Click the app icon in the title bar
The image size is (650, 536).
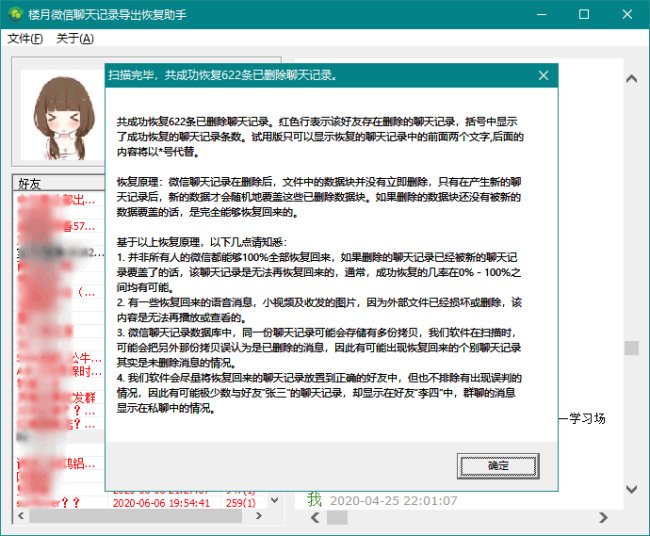click(16, 14)
